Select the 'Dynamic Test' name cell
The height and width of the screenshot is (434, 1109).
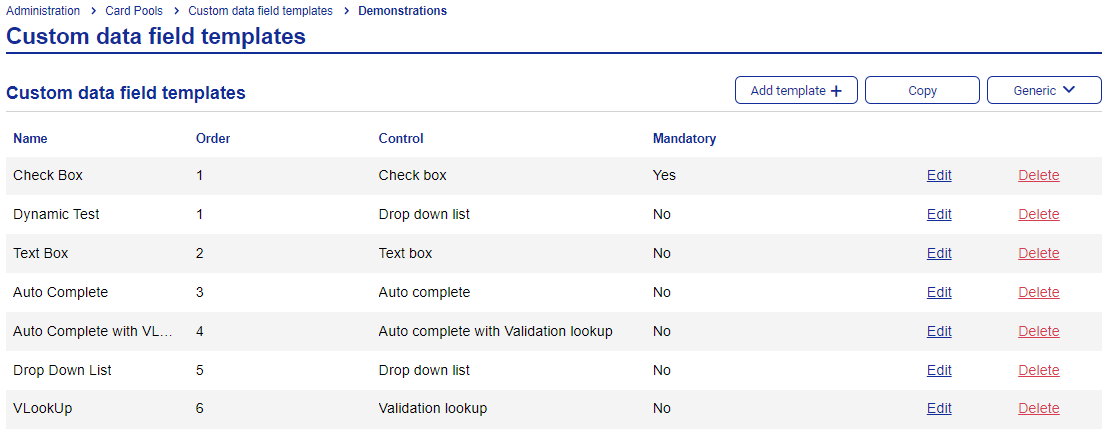pos(57,214)
